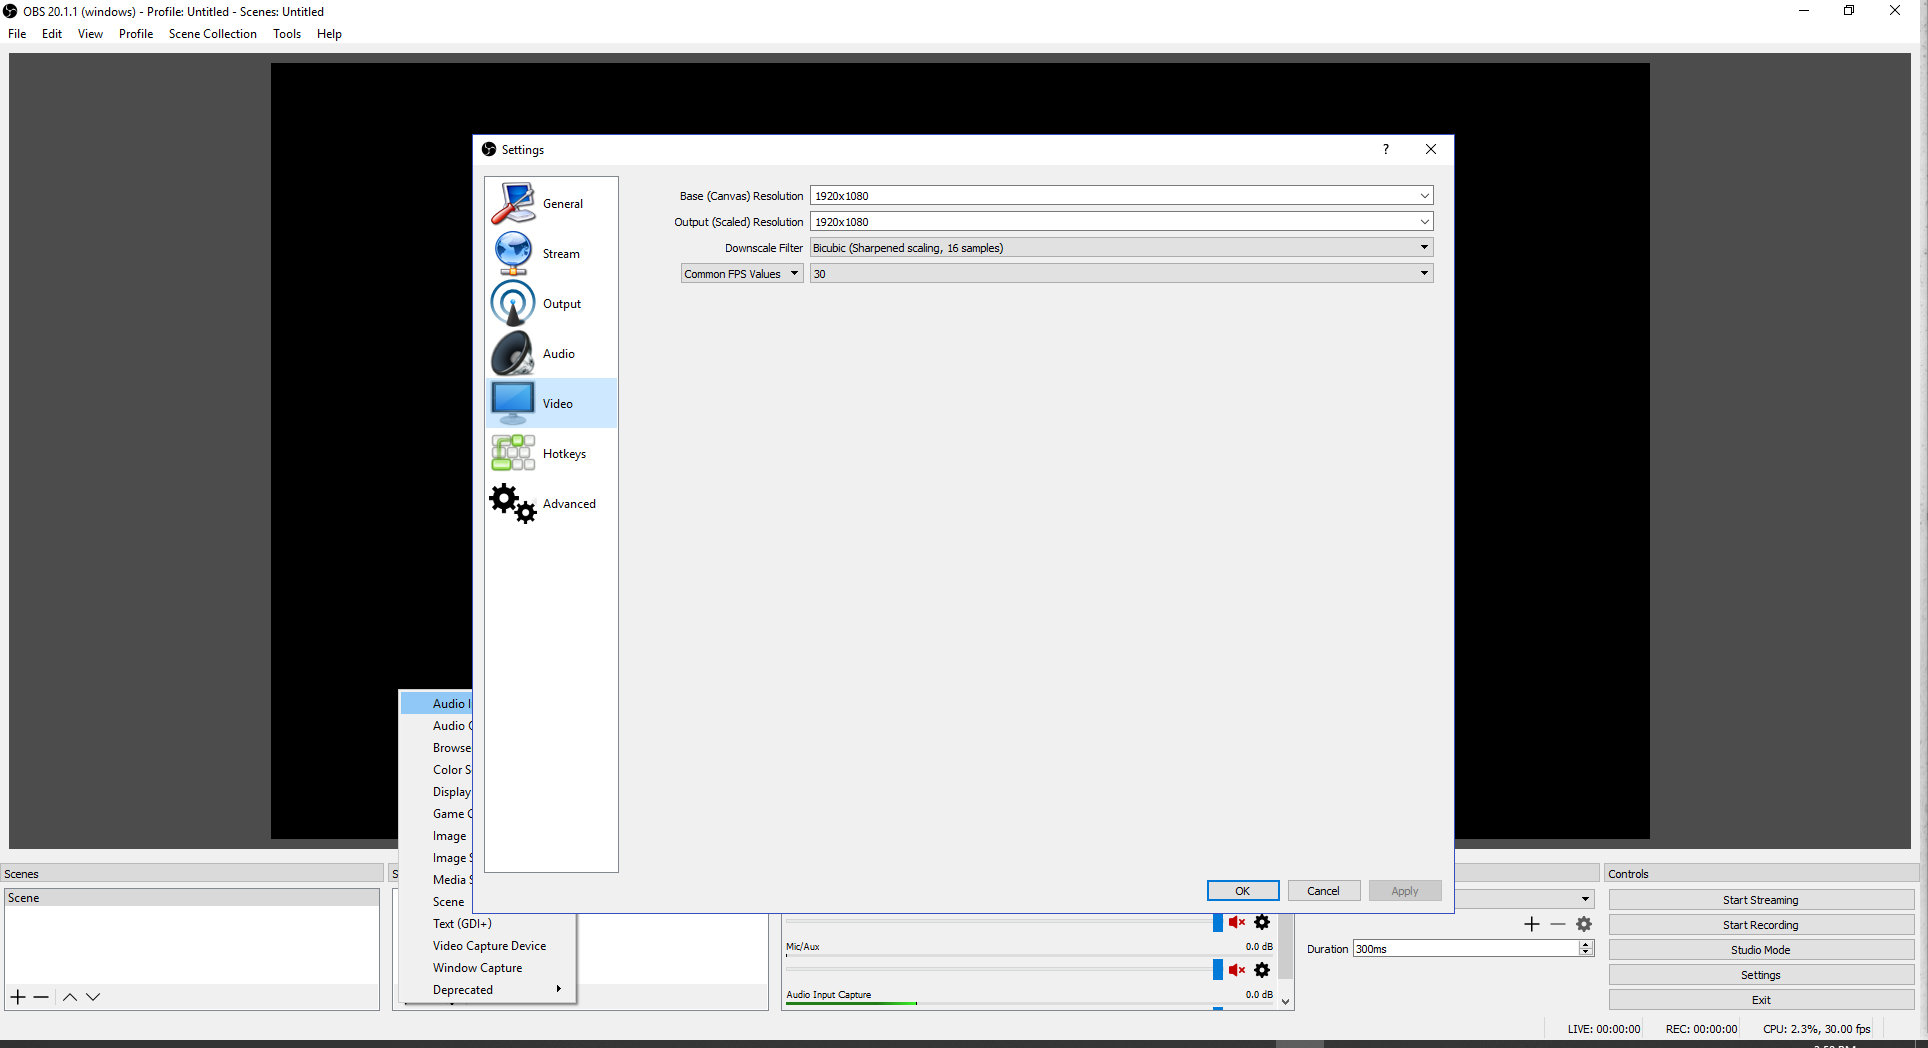
Task: Open the FPS value 30 dropdown
Action: (x=1121, y=274)
